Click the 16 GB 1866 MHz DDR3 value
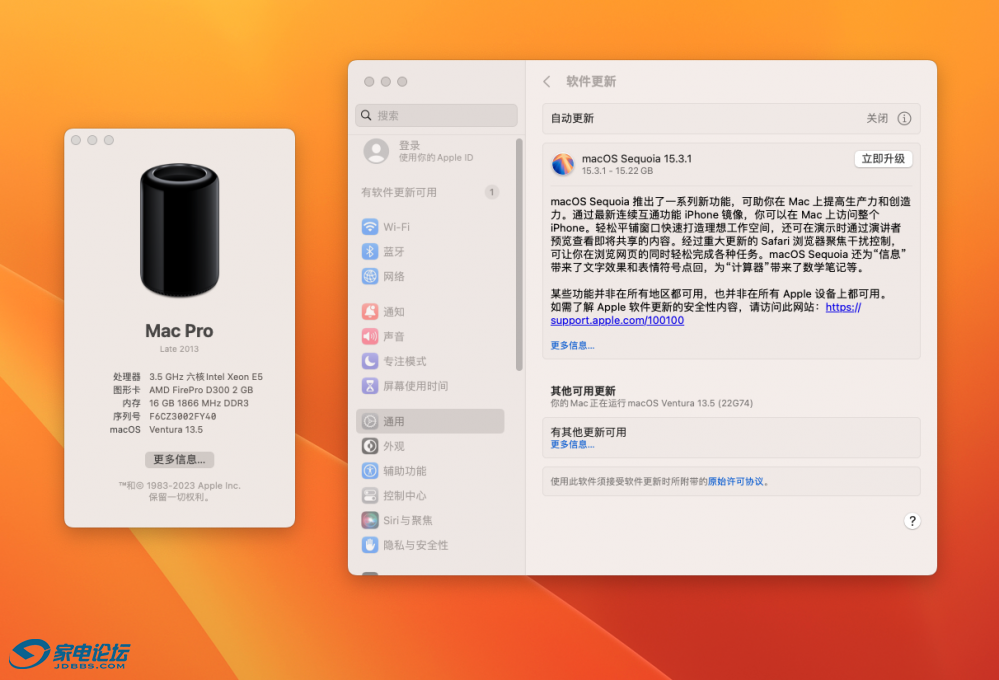999x680 pixels. [199, 403]
